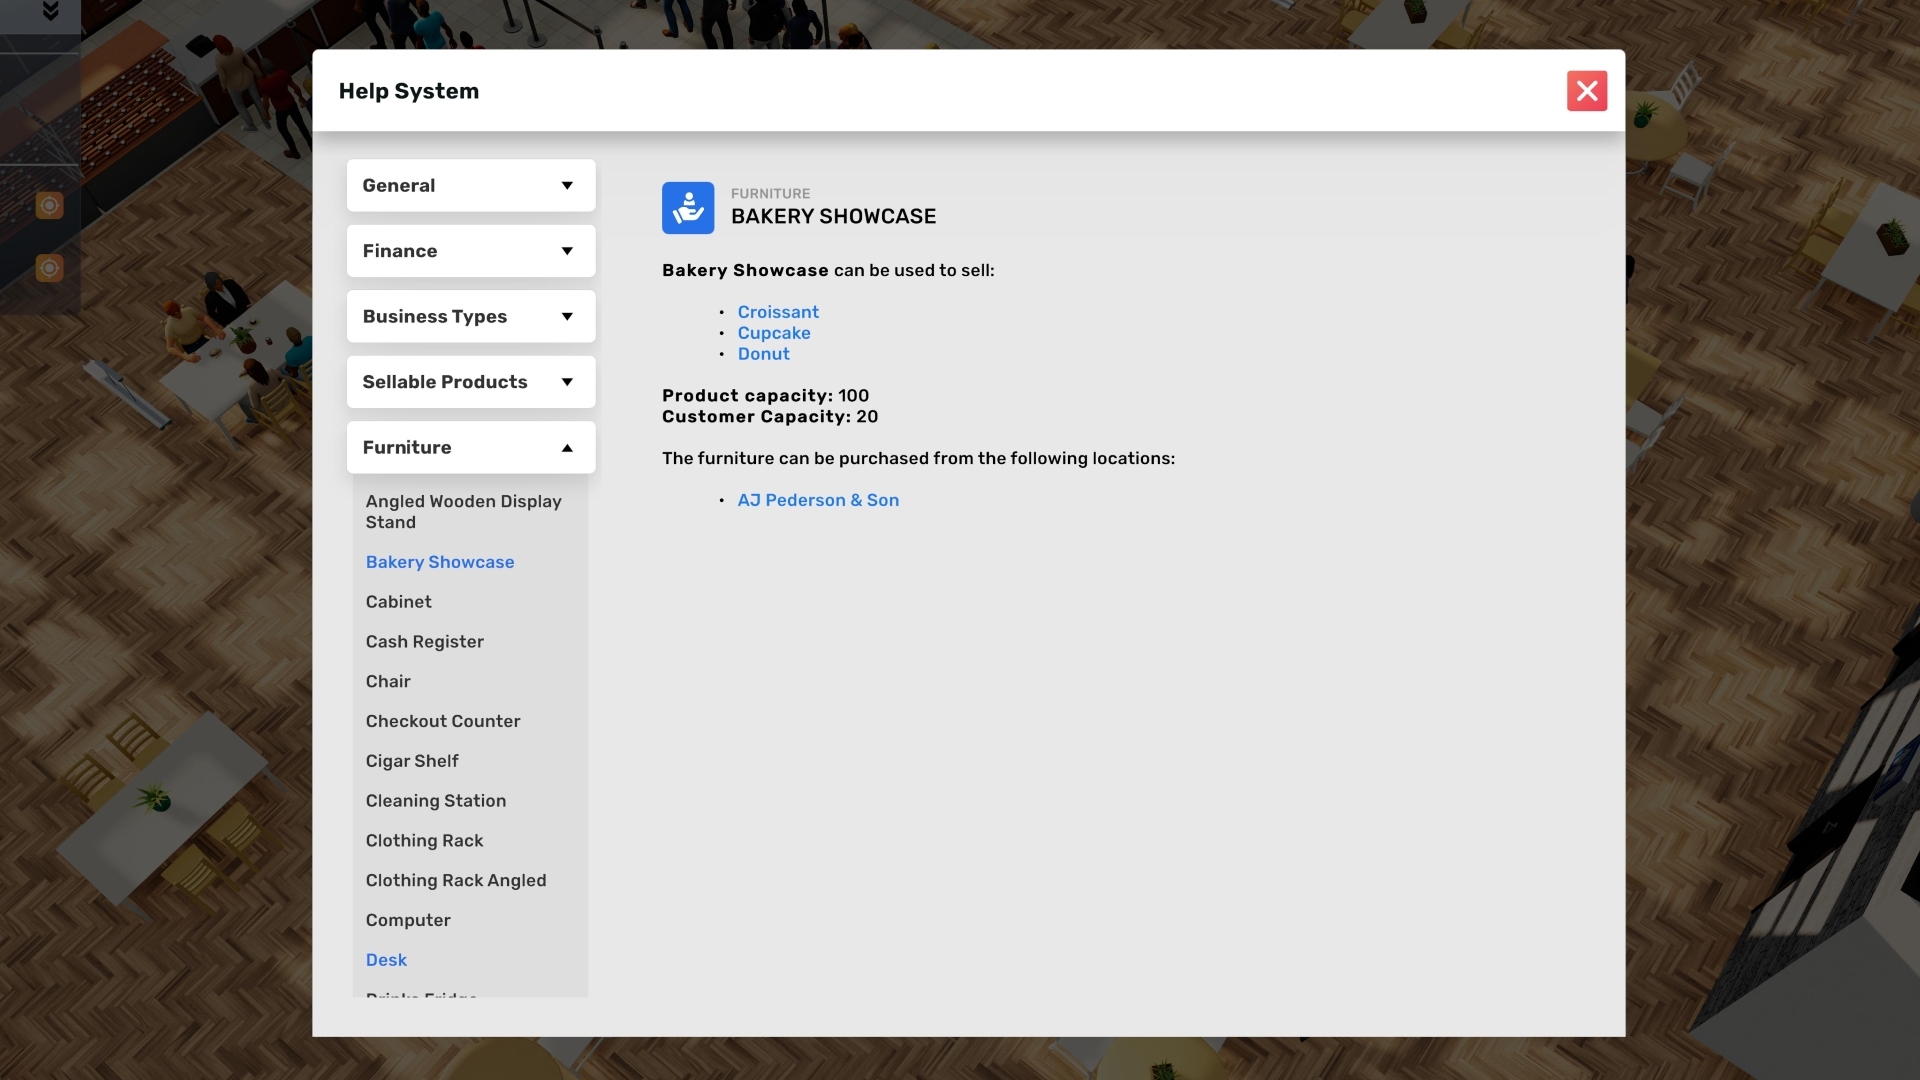Close the Help System dialog

[1586, 91]
